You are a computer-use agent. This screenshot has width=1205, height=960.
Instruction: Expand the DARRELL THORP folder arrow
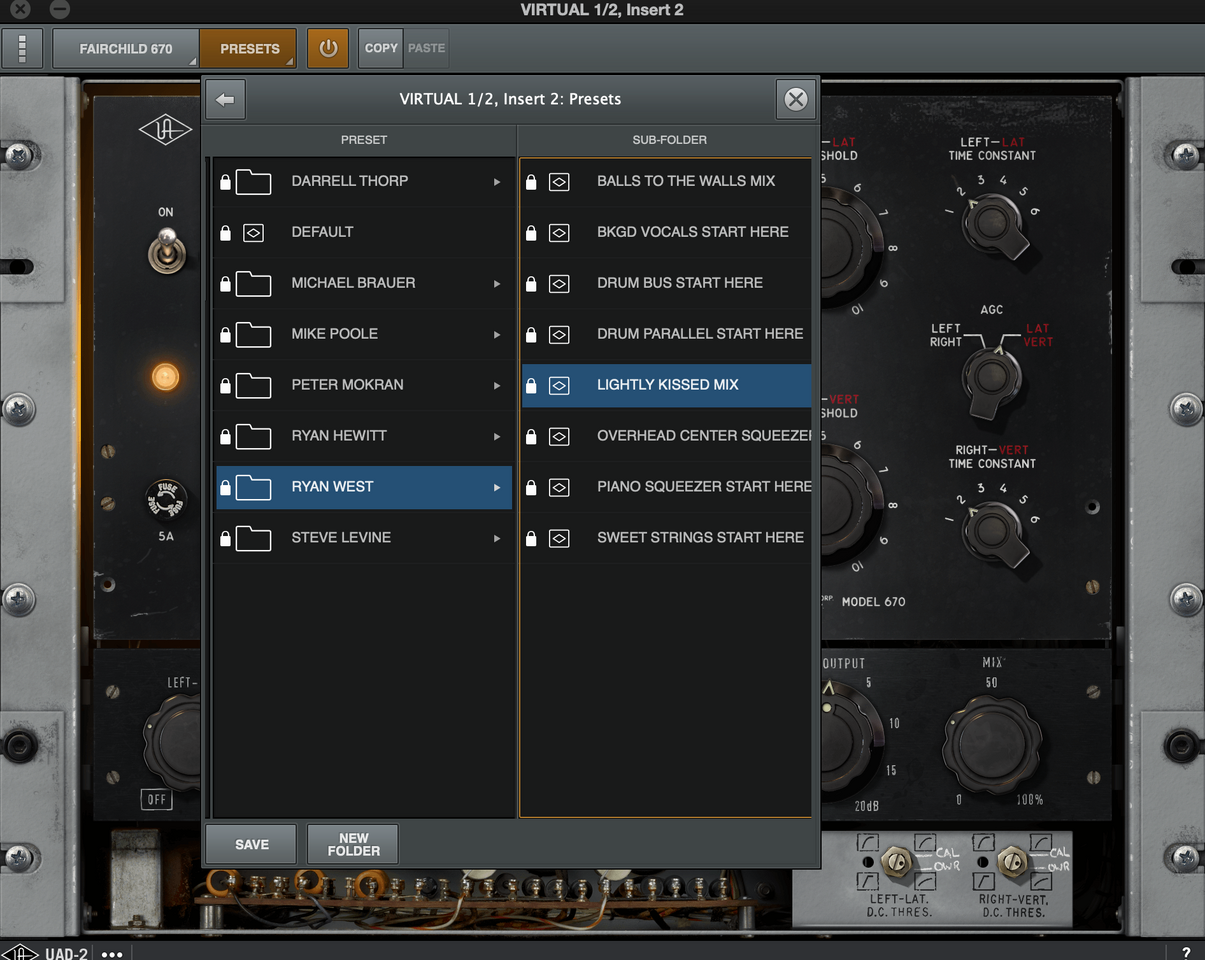(497, 182)
